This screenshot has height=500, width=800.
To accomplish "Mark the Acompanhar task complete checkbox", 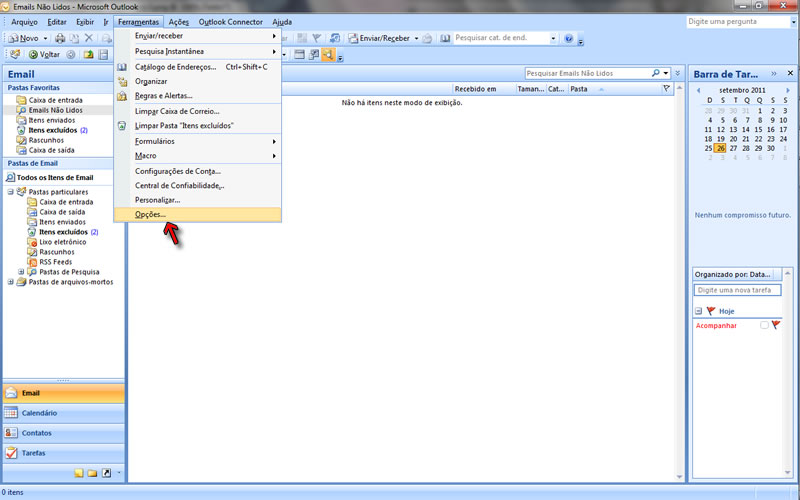I will 764,325.
